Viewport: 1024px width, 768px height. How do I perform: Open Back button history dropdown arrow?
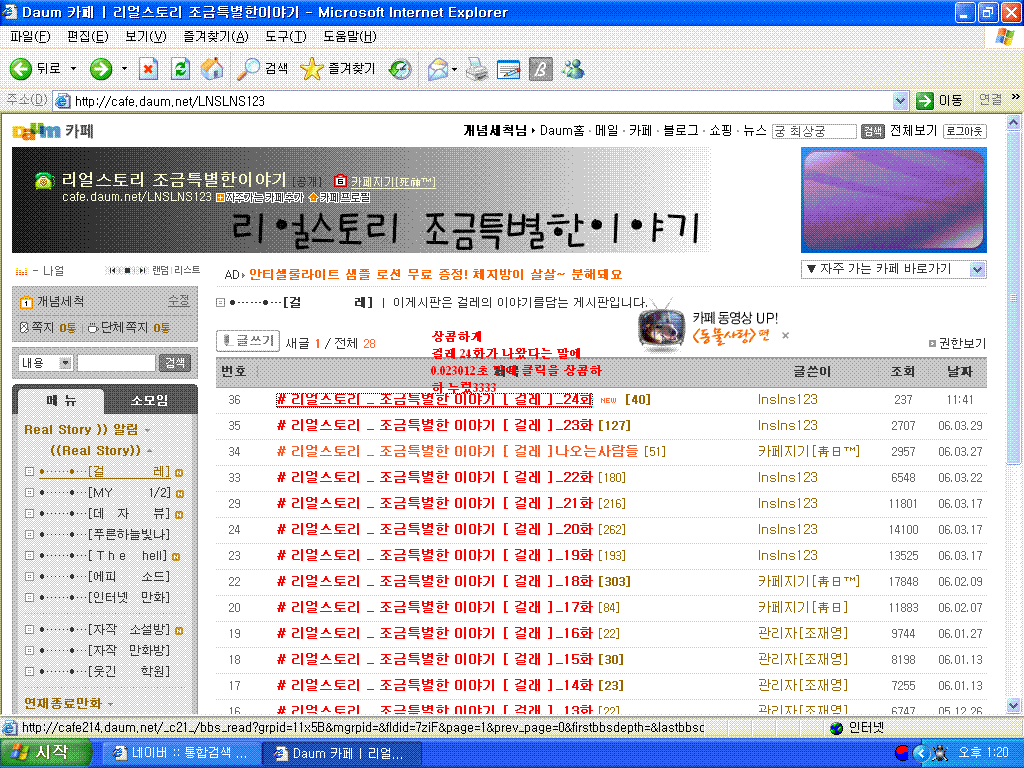coord(73,69)
